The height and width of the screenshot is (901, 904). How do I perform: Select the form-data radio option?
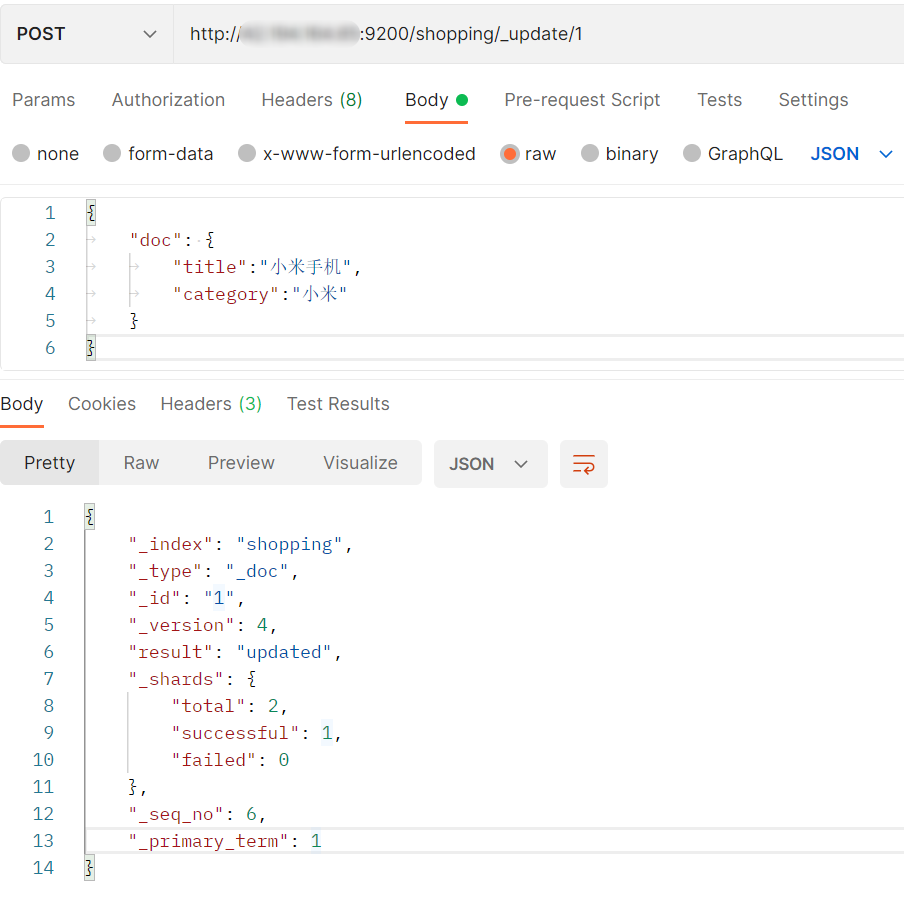point(112,154)
